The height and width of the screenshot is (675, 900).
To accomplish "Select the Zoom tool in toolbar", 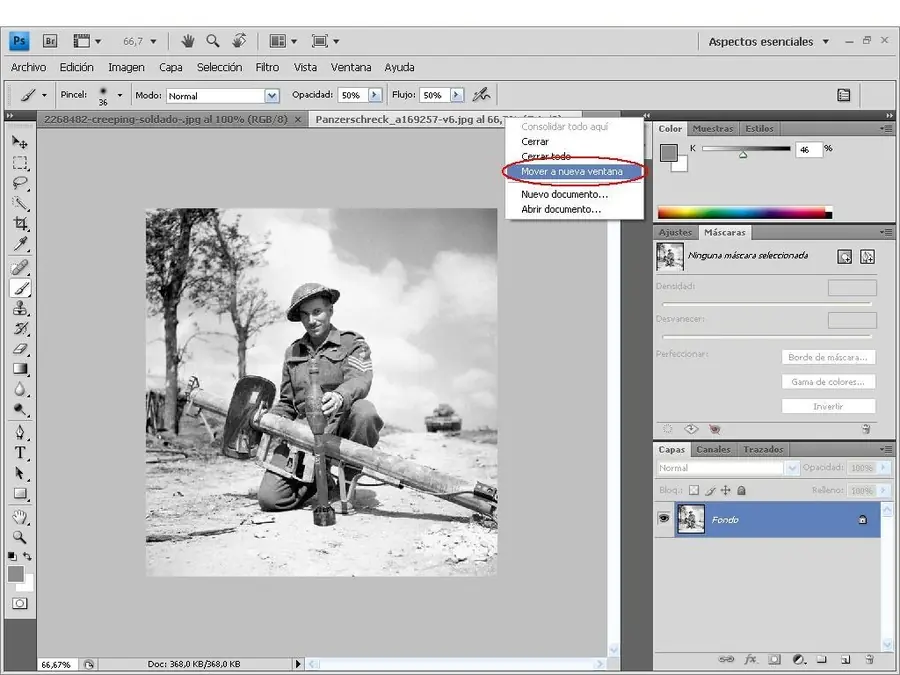I will click(20, 537).
